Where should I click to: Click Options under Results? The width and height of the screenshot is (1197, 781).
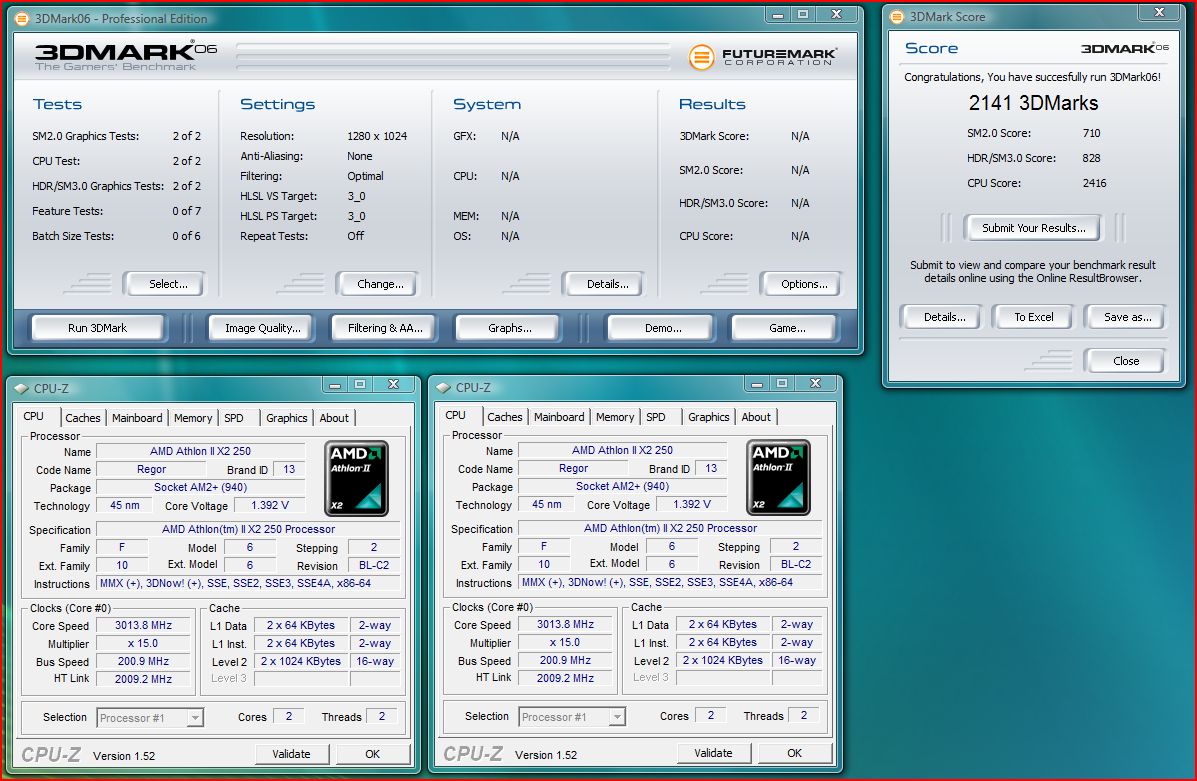[x=803, y=284]
